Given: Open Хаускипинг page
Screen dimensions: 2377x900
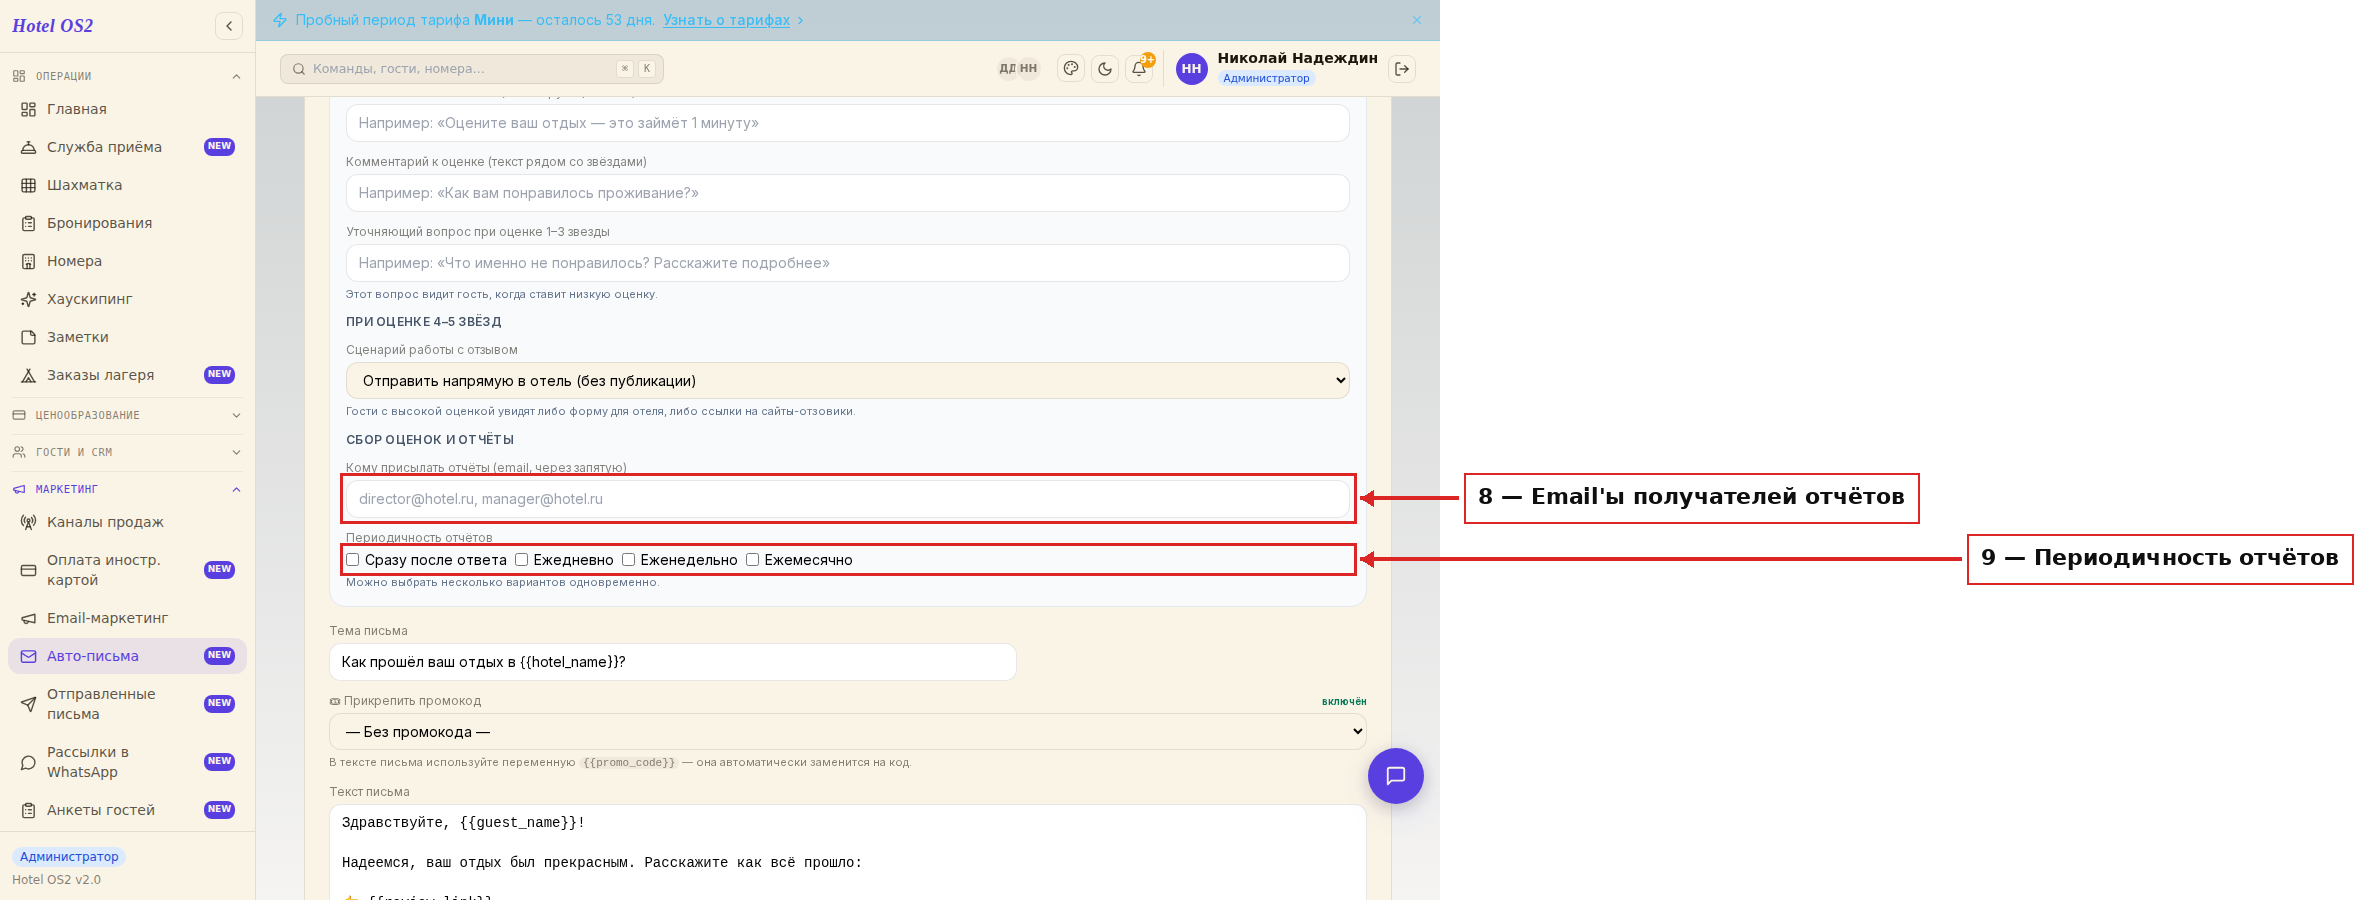Looking at the screenshot, I should (127, 299).
